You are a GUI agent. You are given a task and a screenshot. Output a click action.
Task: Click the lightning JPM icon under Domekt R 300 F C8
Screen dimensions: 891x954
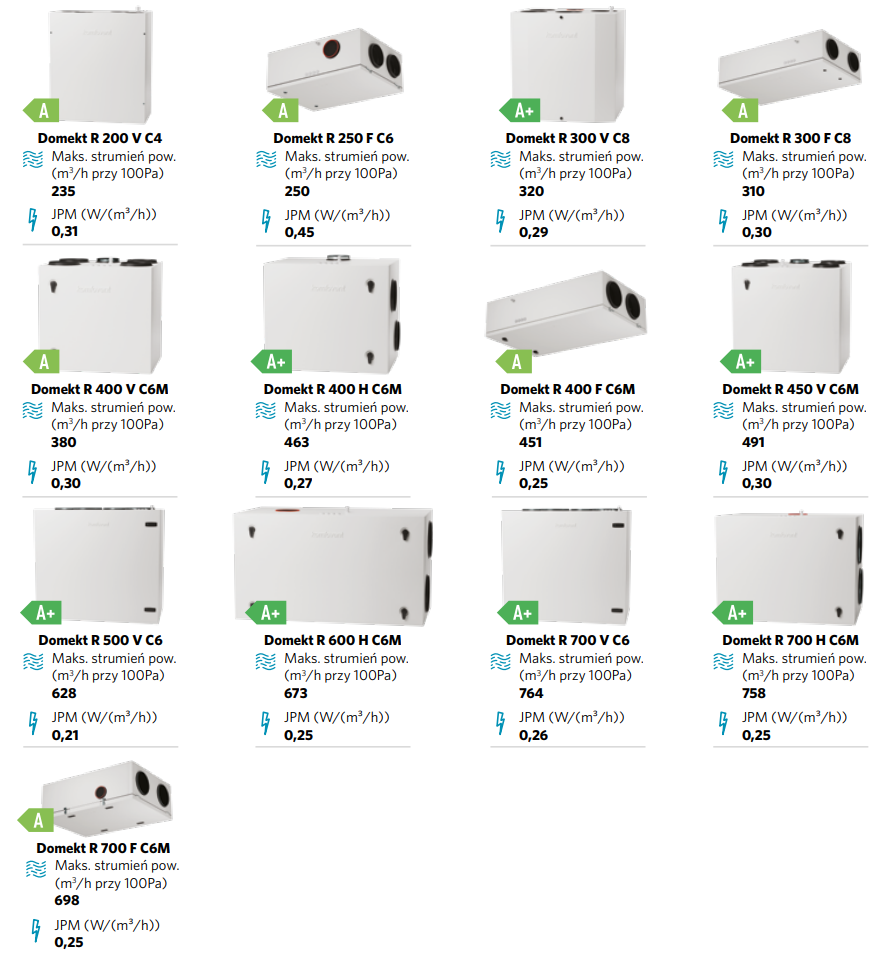(723, 220)
